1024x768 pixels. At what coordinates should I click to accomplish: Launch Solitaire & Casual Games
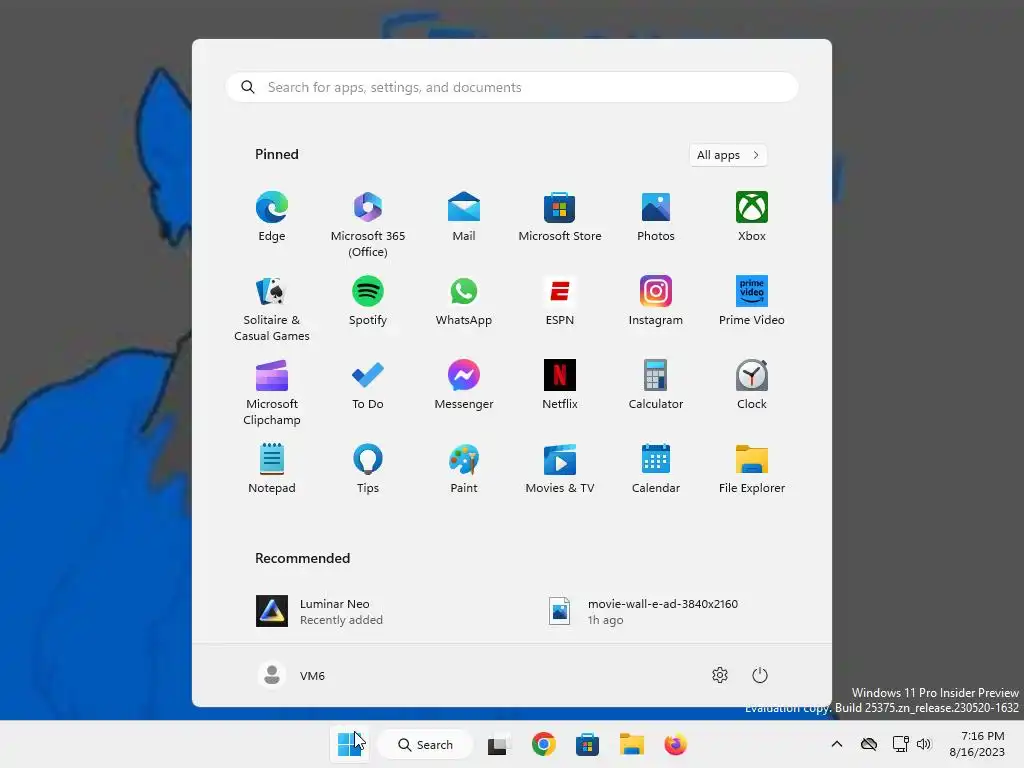click(272, 310)
